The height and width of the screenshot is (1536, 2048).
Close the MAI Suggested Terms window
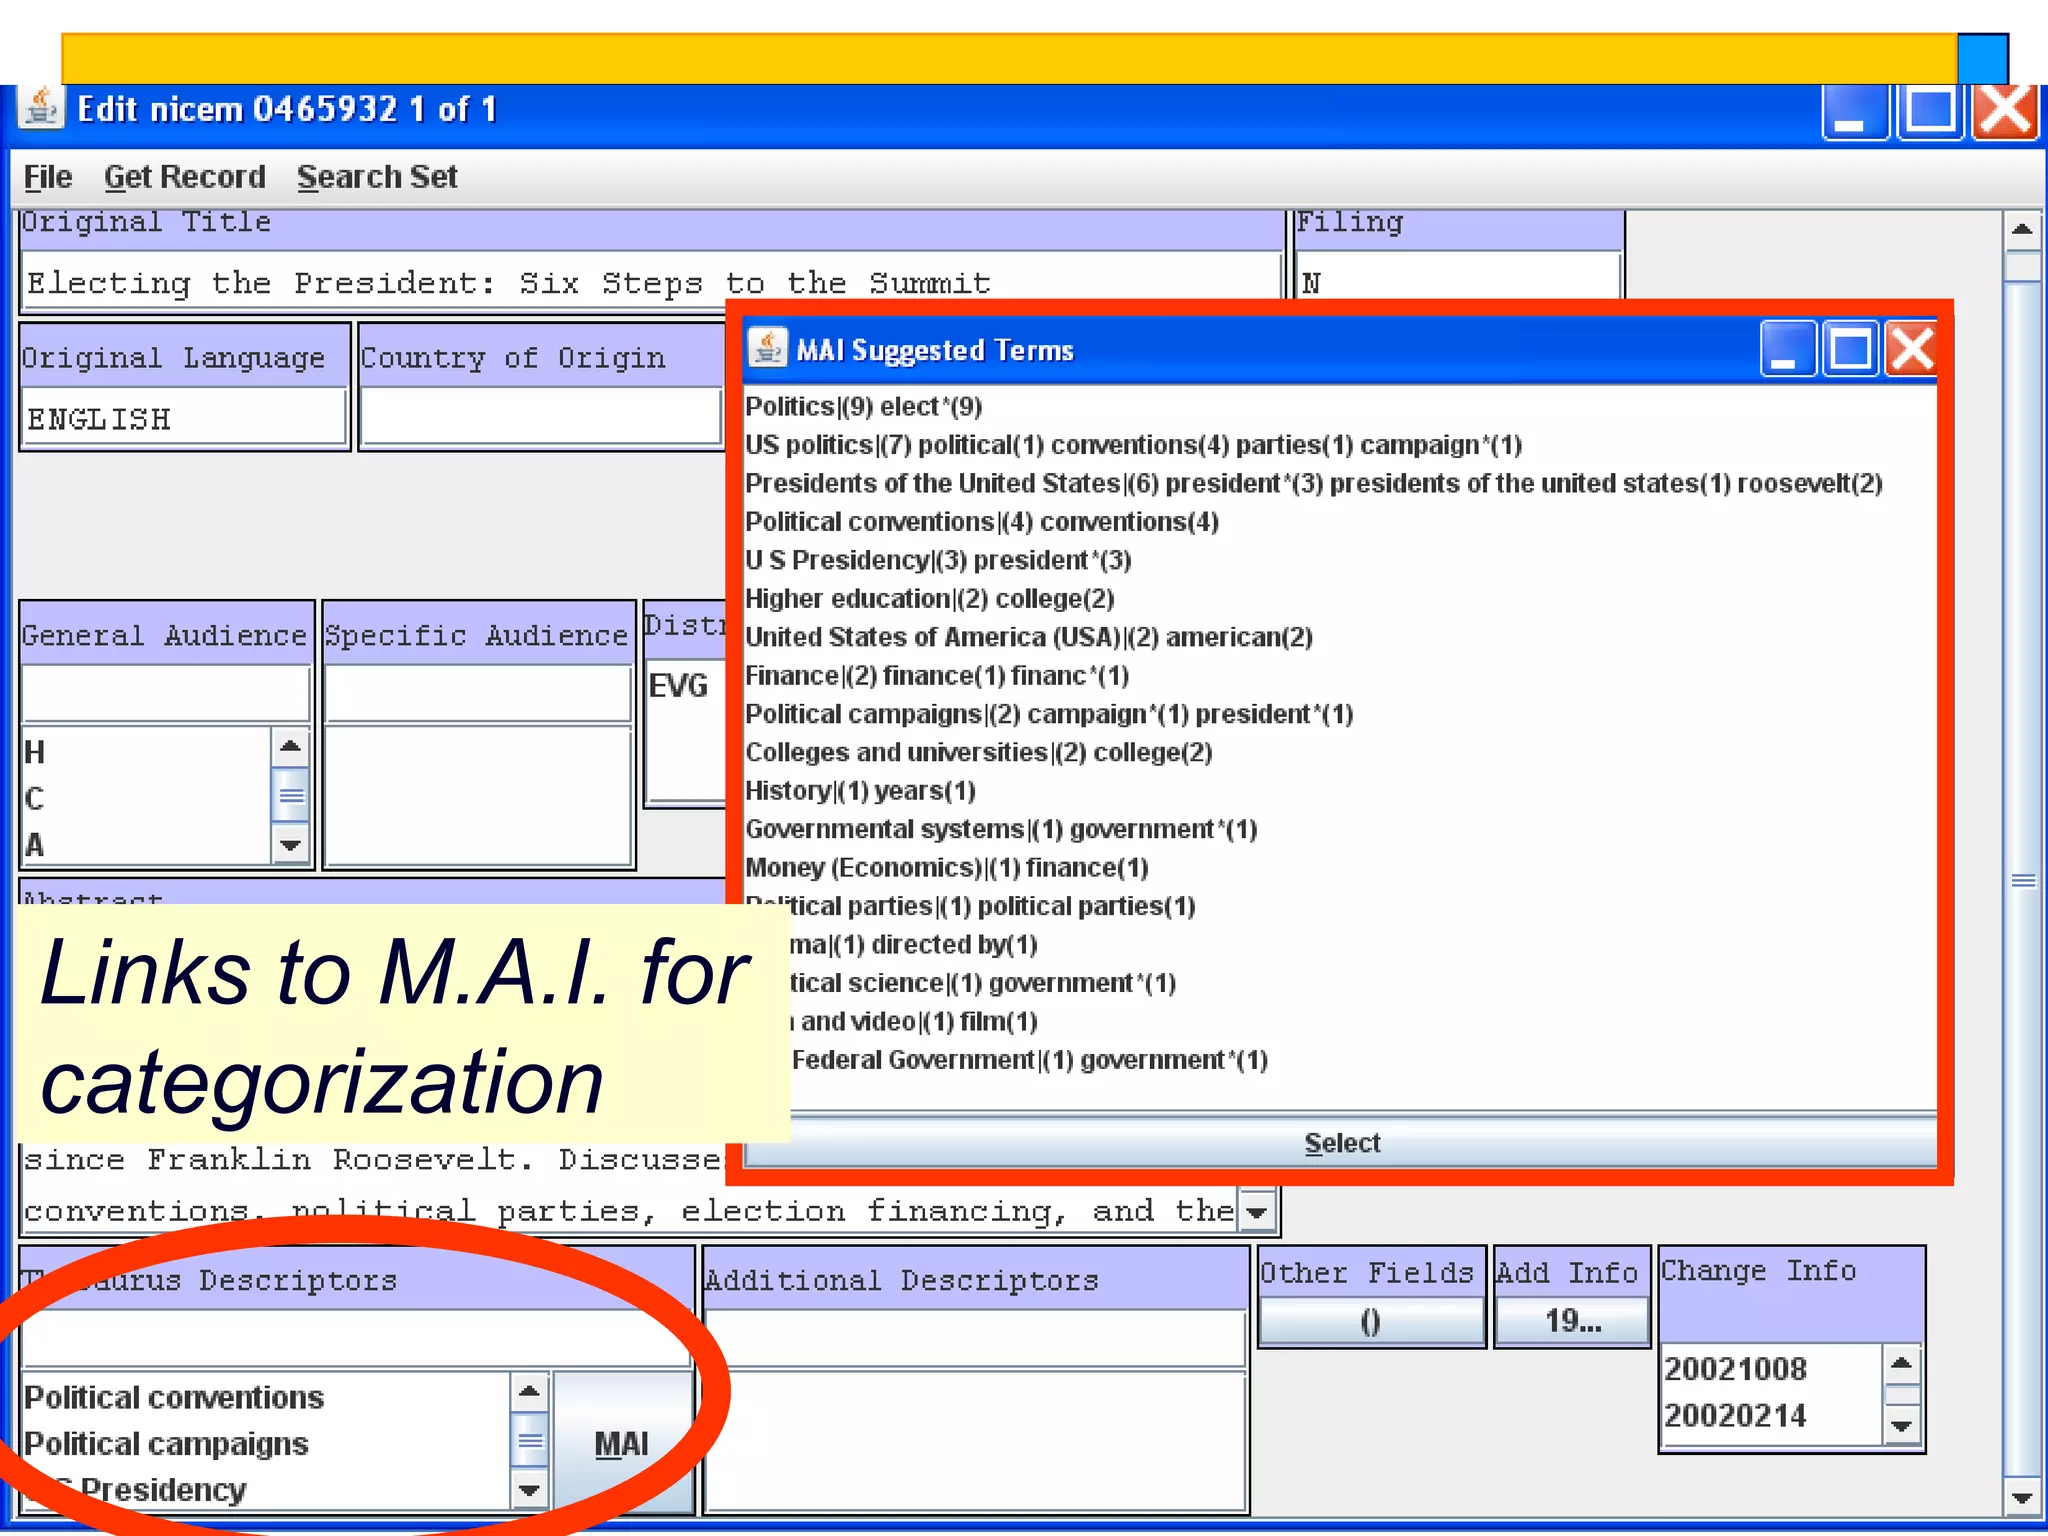[1911, 349]
